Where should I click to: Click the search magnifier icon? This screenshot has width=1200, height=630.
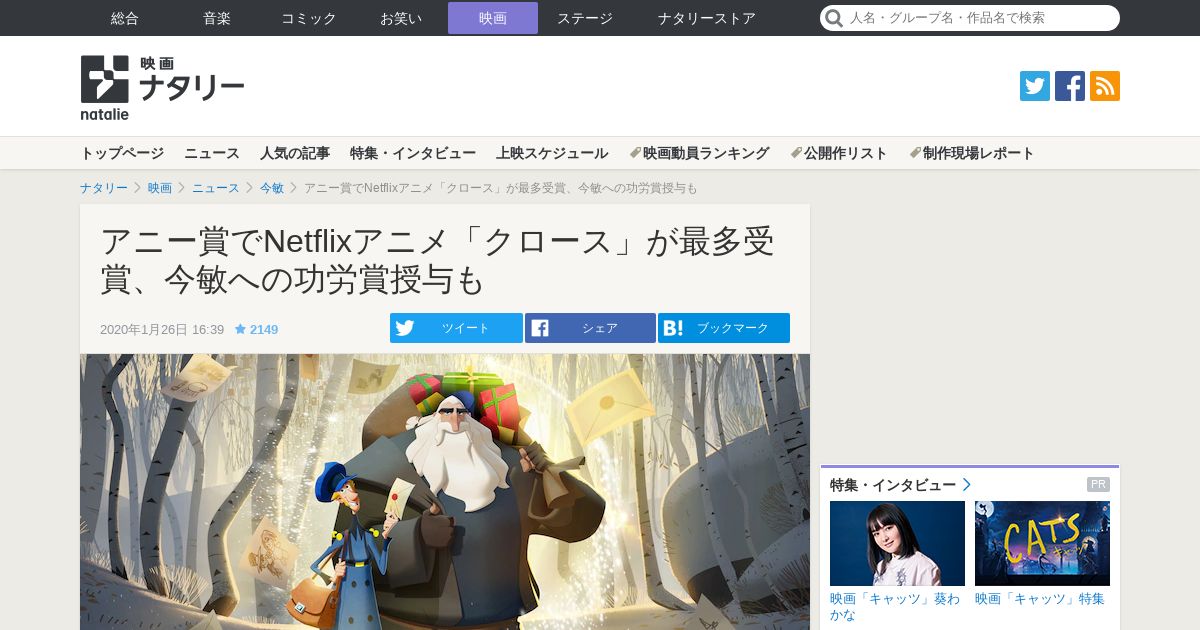[834, 18]
